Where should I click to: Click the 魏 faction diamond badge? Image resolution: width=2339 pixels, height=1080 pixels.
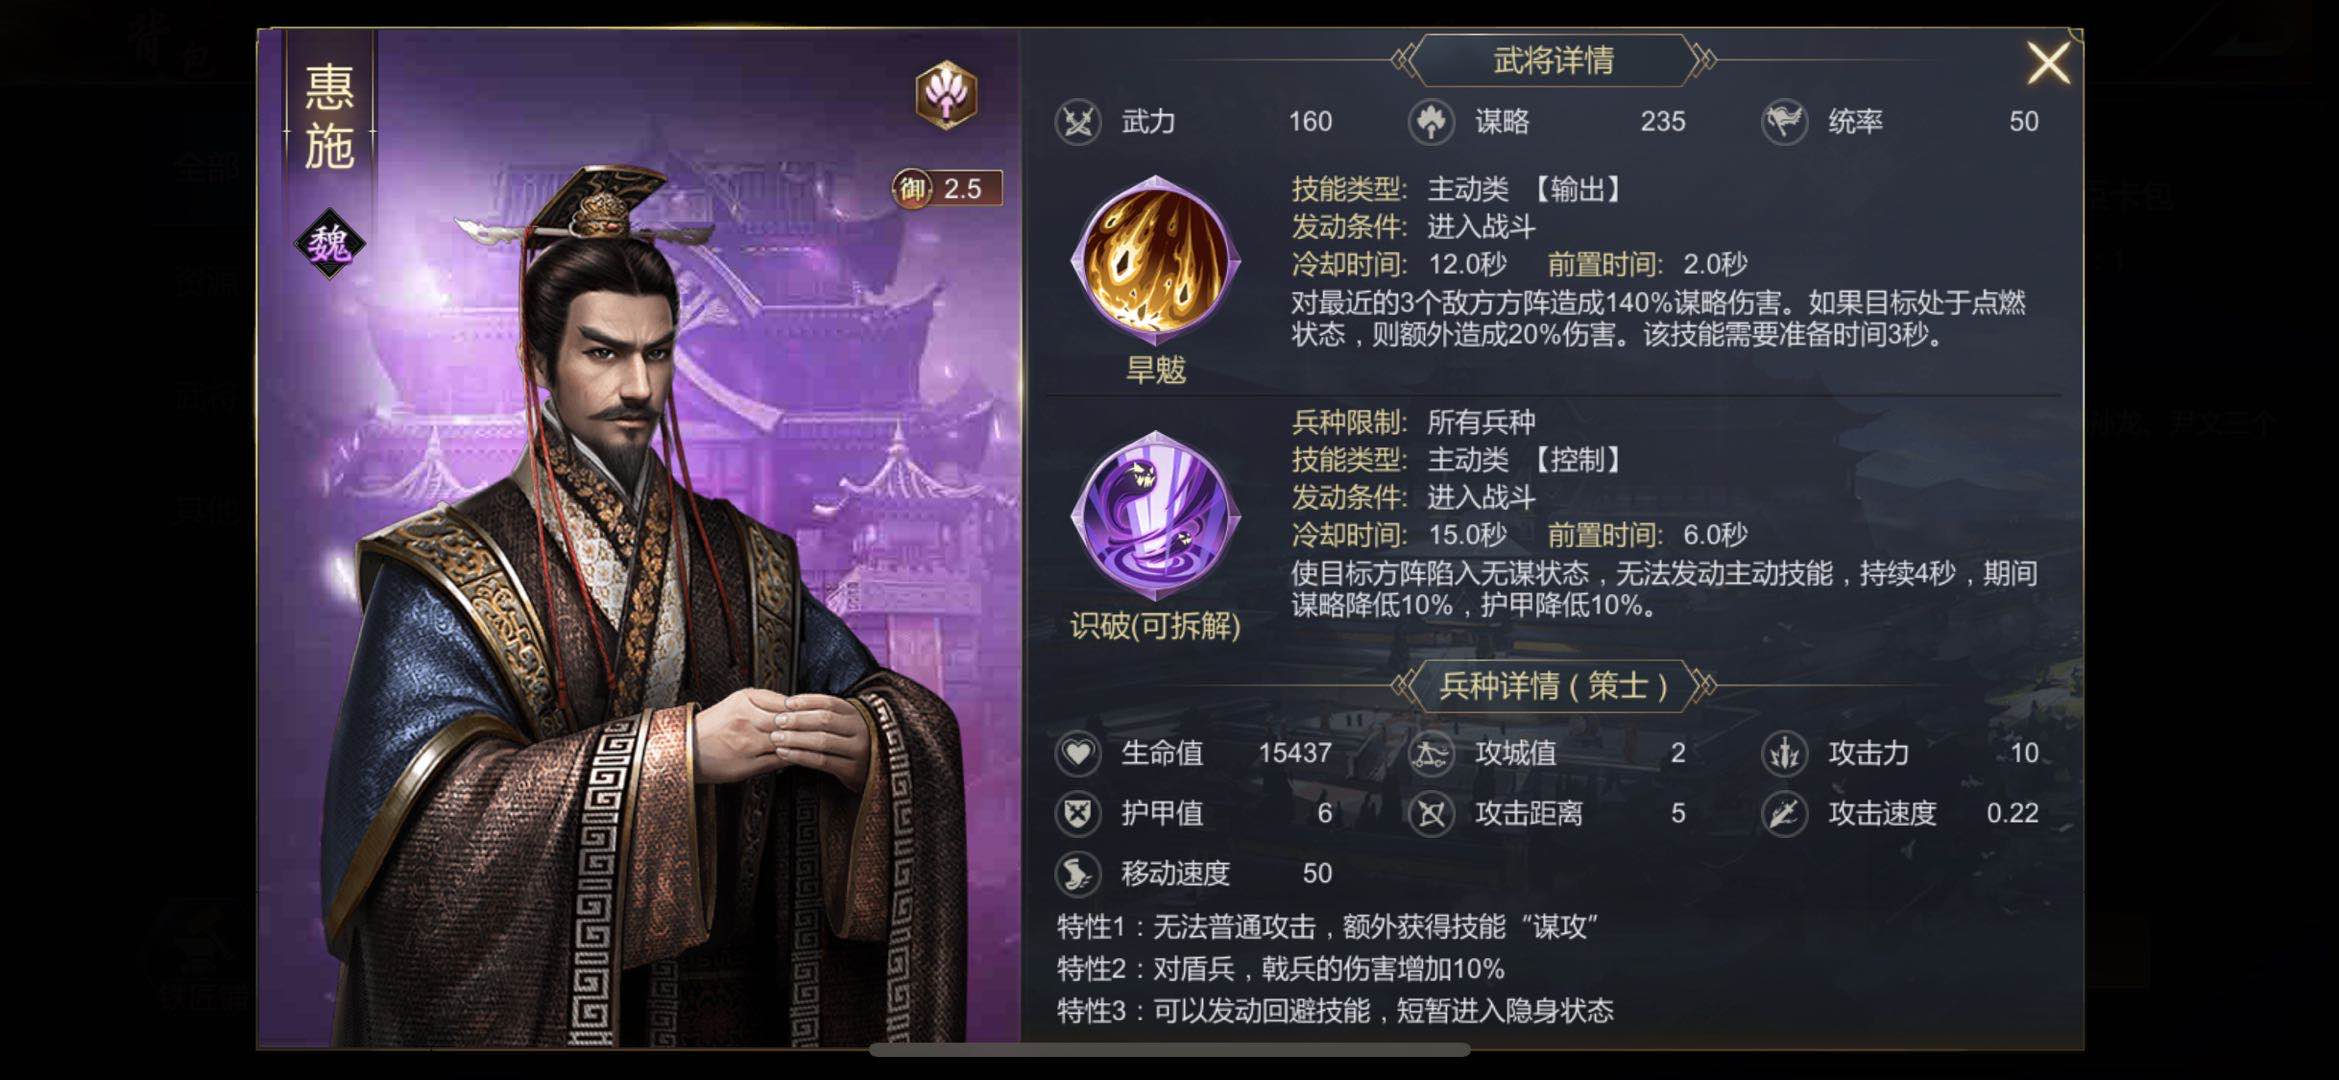click(x=330, y=243)
